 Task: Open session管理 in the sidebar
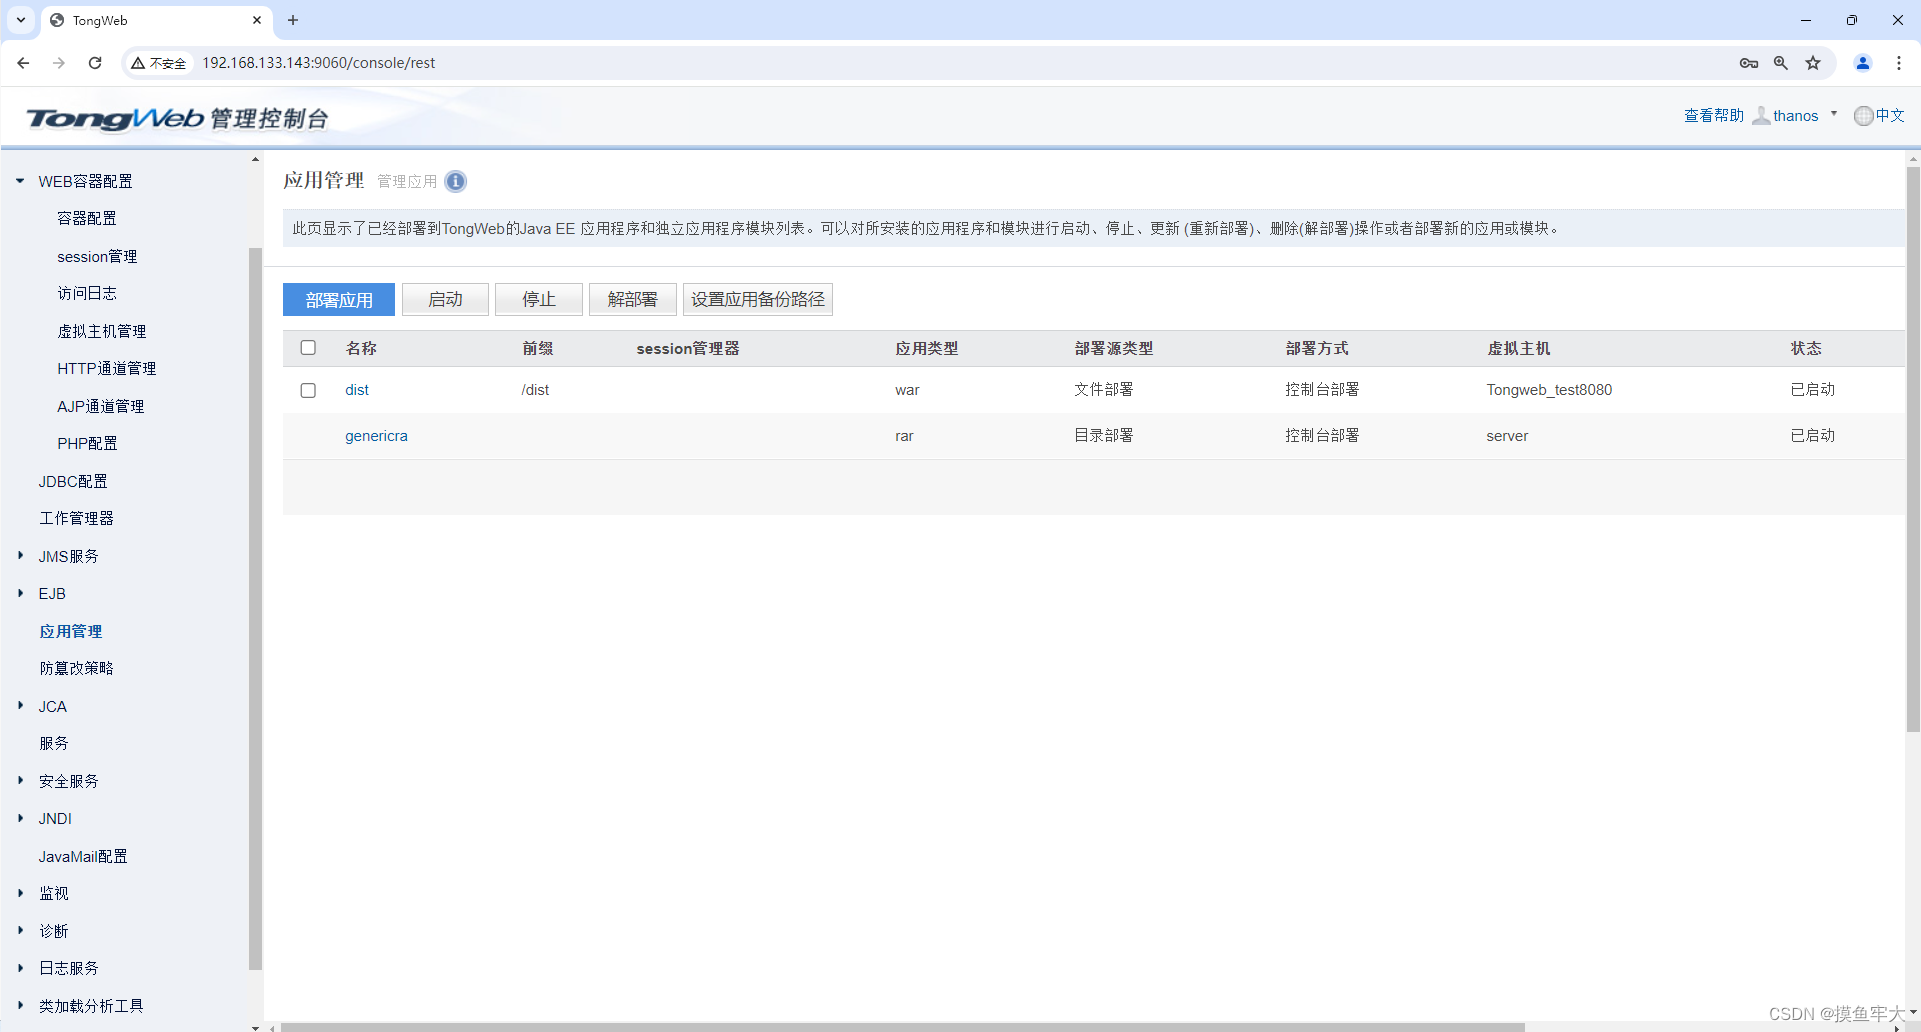coord(97,256)
